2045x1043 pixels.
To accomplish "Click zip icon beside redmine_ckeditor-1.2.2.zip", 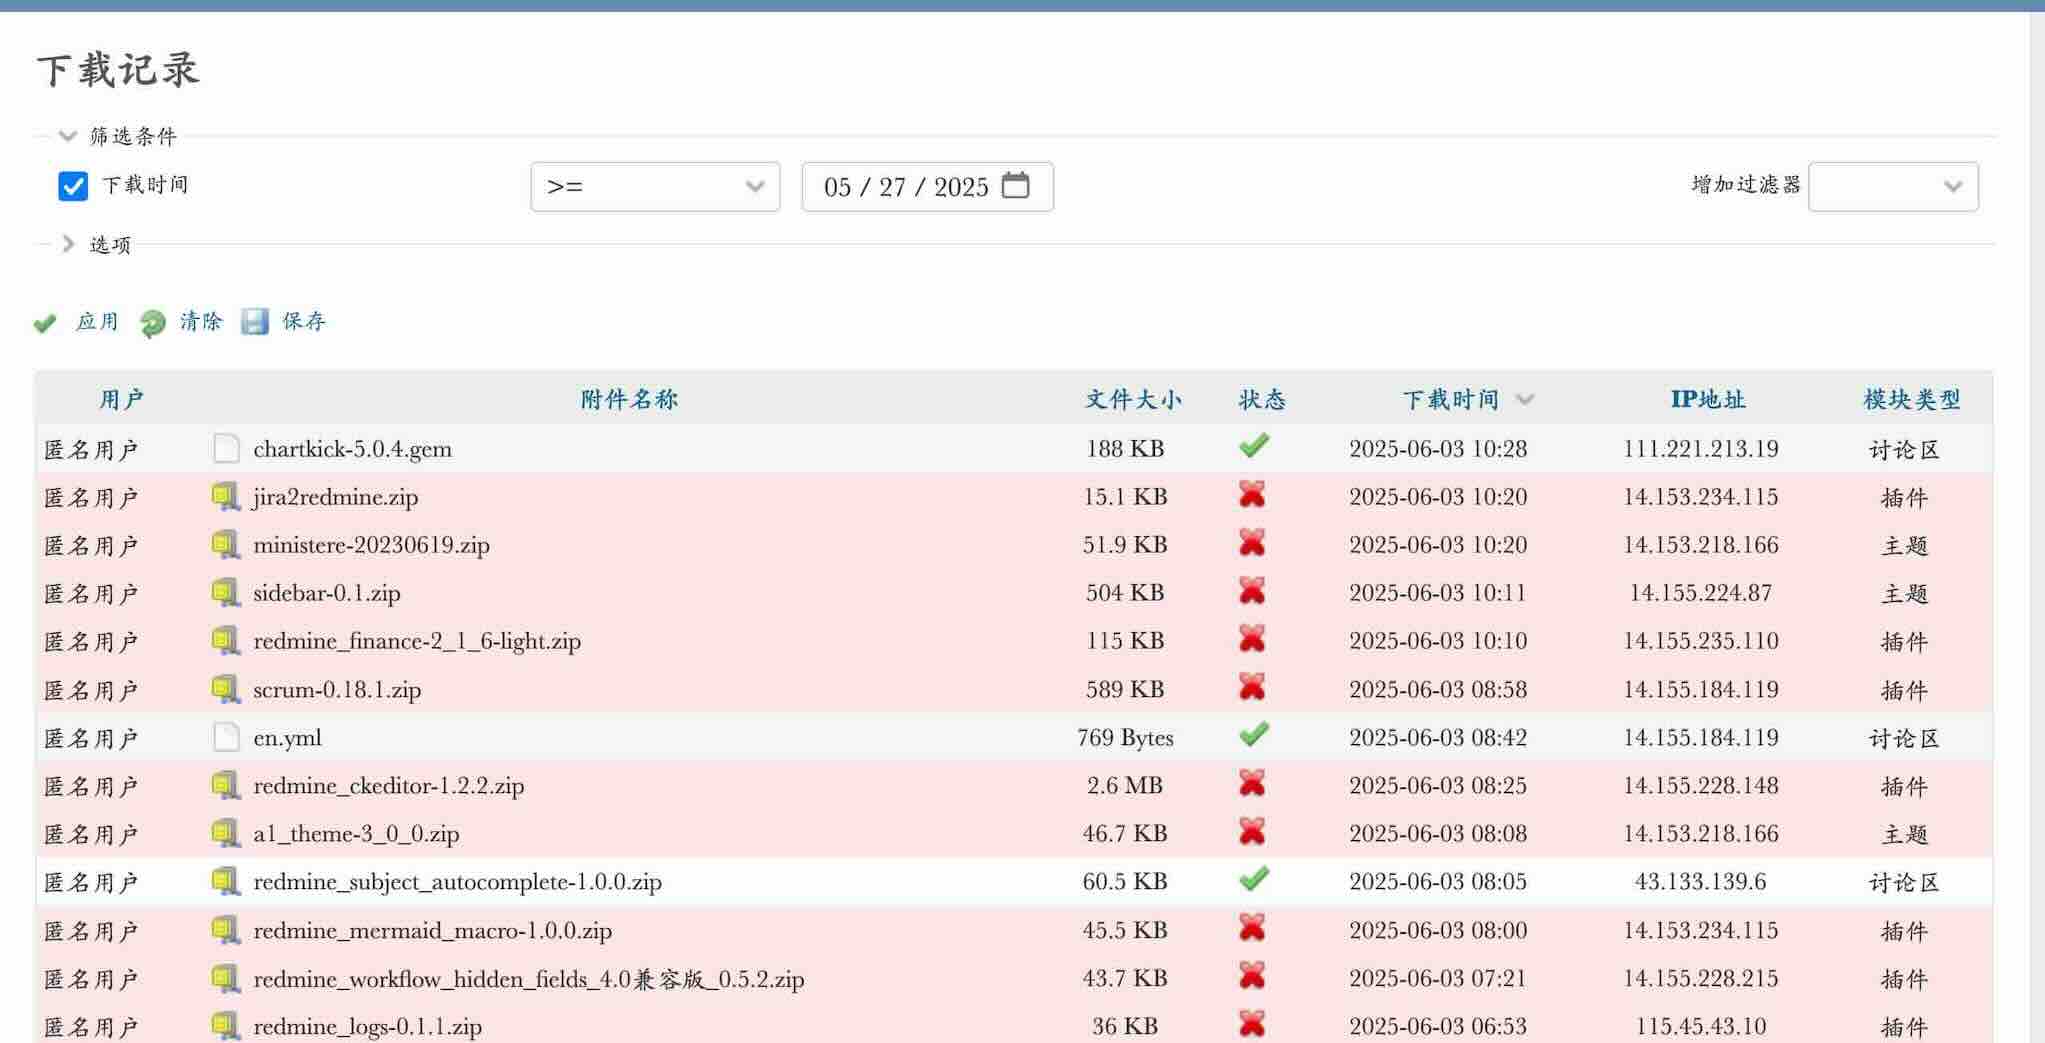I will (226, 785).
